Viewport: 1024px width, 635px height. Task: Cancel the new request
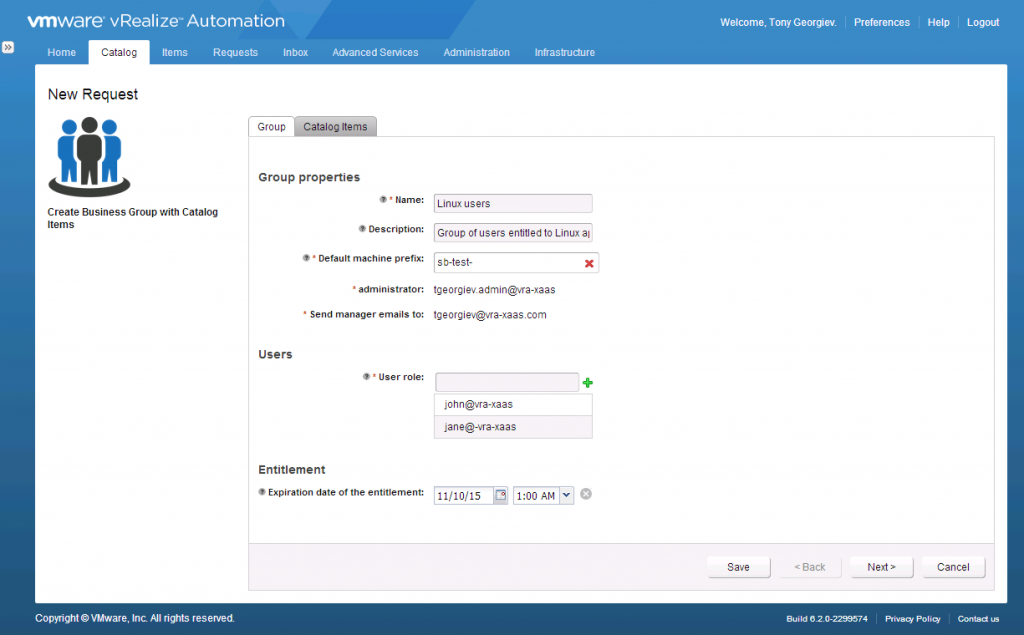953,567
